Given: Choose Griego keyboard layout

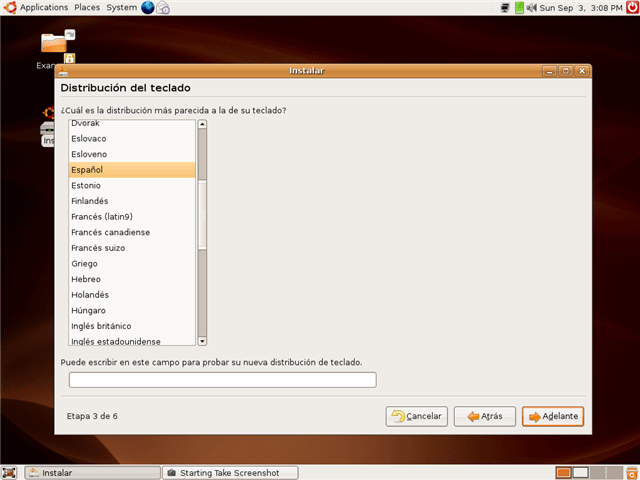Looking at the screenshot, I should [84, 263].
